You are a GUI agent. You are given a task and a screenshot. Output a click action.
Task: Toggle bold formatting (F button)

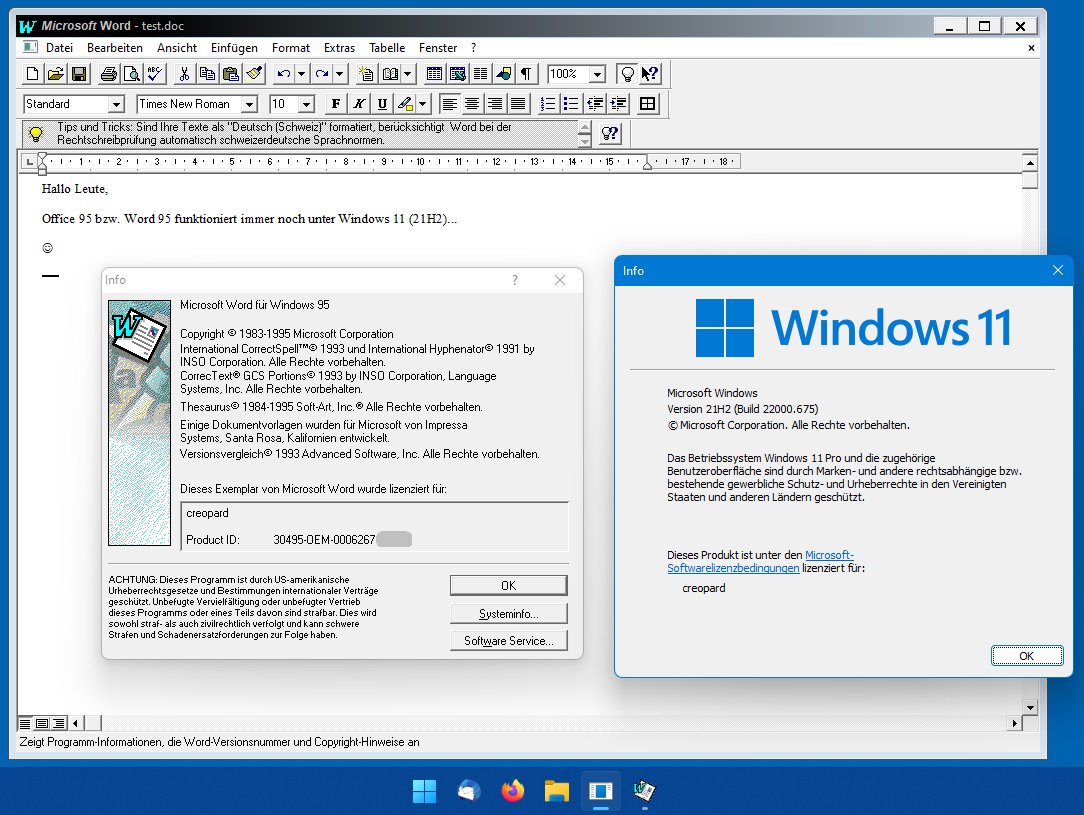(335, 104)
